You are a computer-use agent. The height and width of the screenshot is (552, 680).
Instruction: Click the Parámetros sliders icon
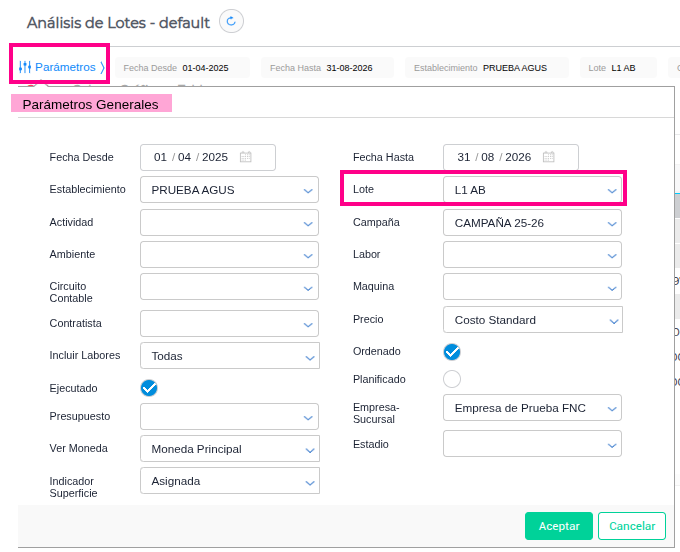point(25,67)
